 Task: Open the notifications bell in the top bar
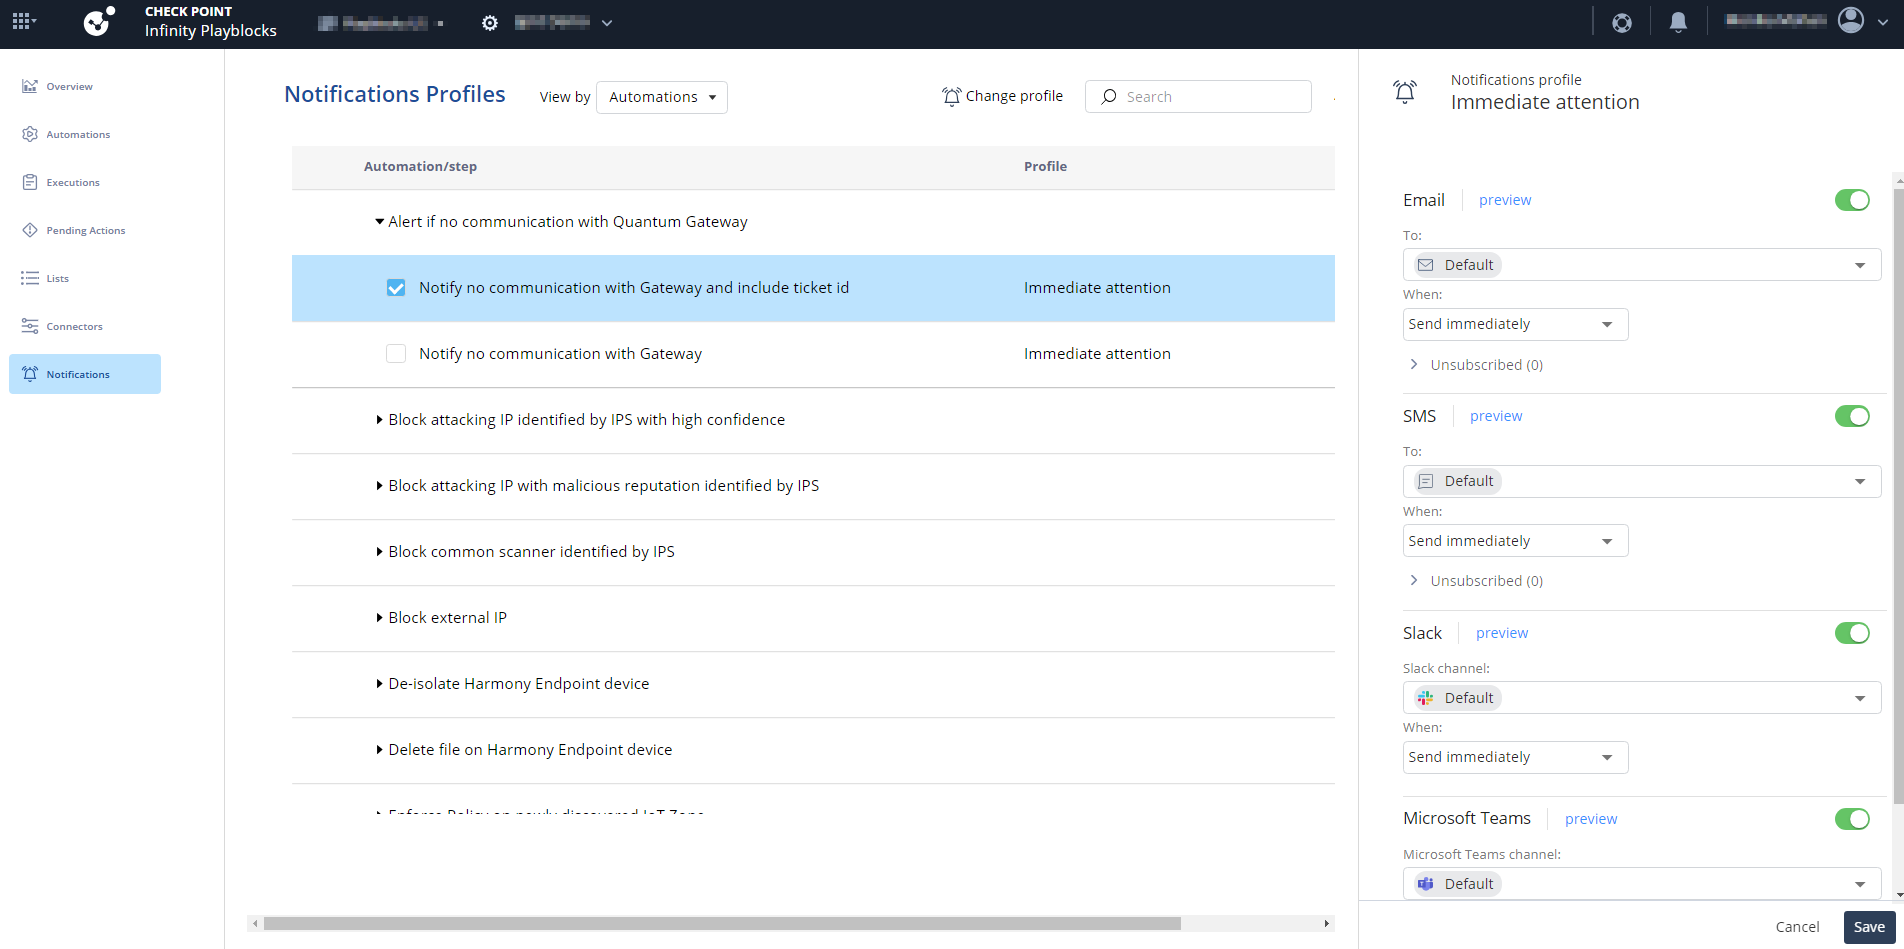click(x=1679, y=22)
